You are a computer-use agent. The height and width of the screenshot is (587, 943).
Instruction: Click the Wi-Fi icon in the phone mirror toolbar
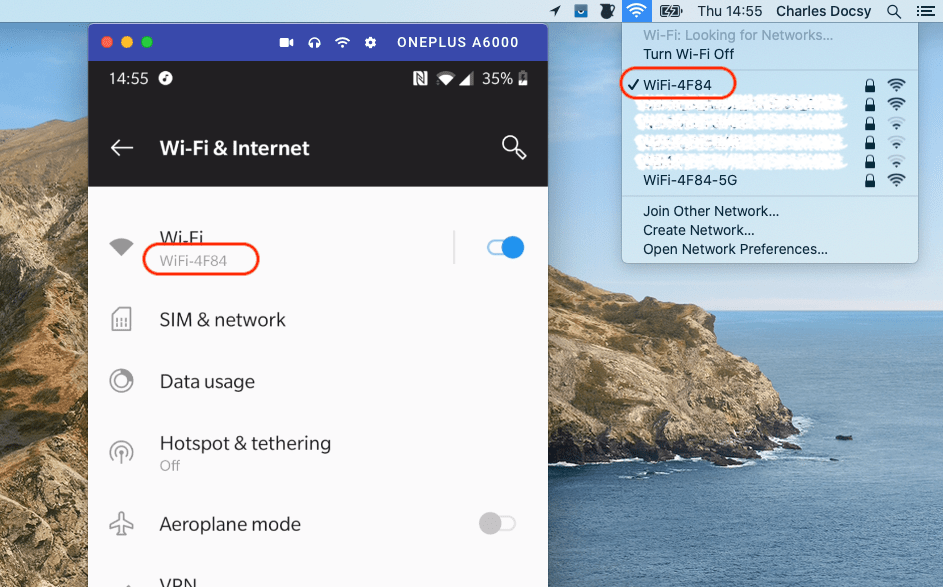click(342, 42)
